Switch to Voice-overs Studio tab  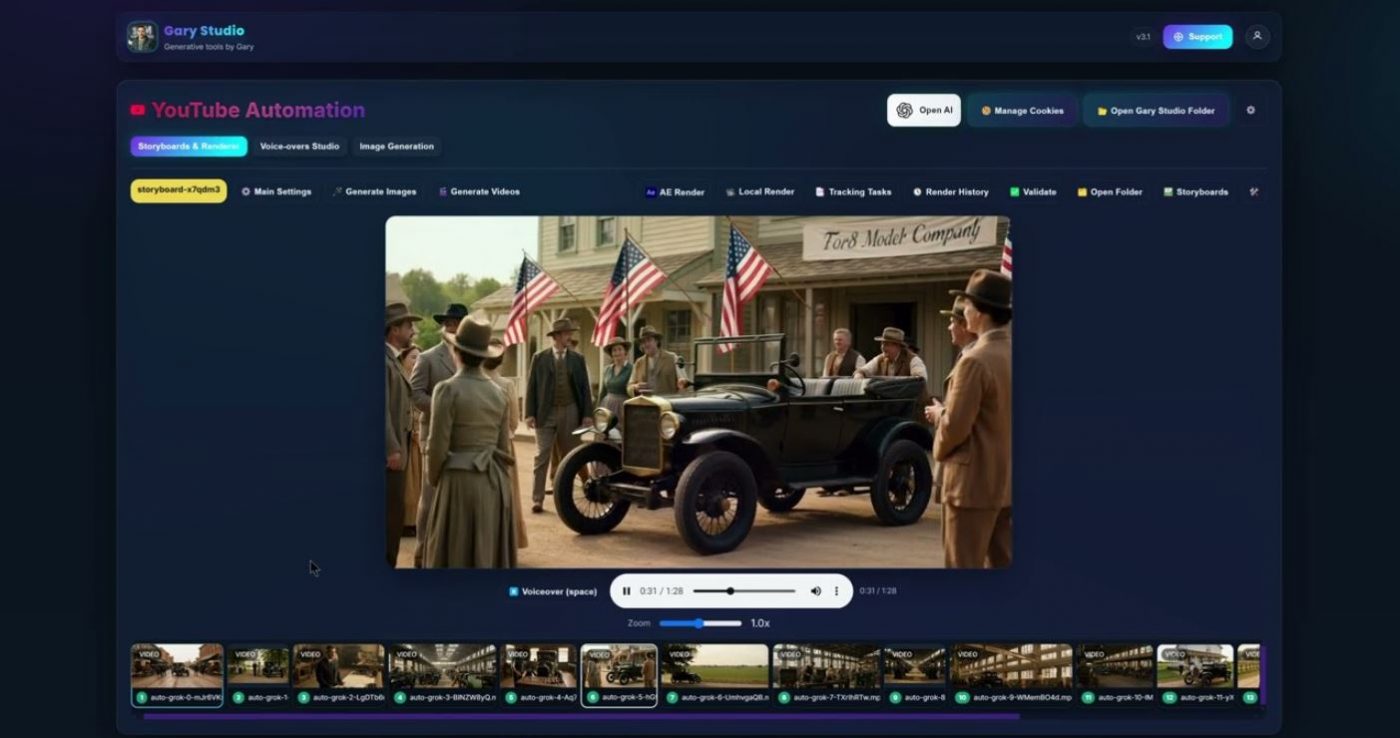299,146
